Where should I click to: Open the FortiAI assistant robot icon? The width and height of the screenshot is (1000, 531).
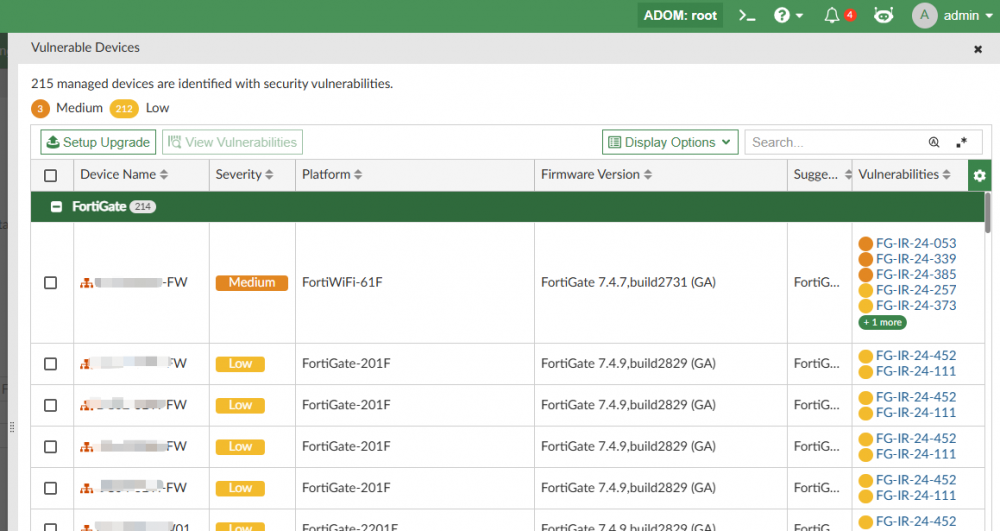(883, 15)
